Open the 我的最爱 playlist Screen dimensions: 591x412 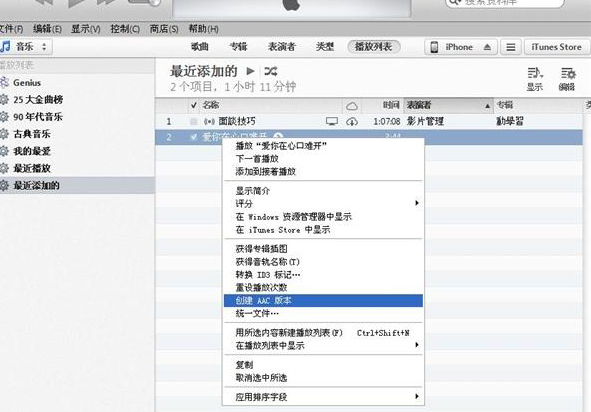click(x=32, y=151)
